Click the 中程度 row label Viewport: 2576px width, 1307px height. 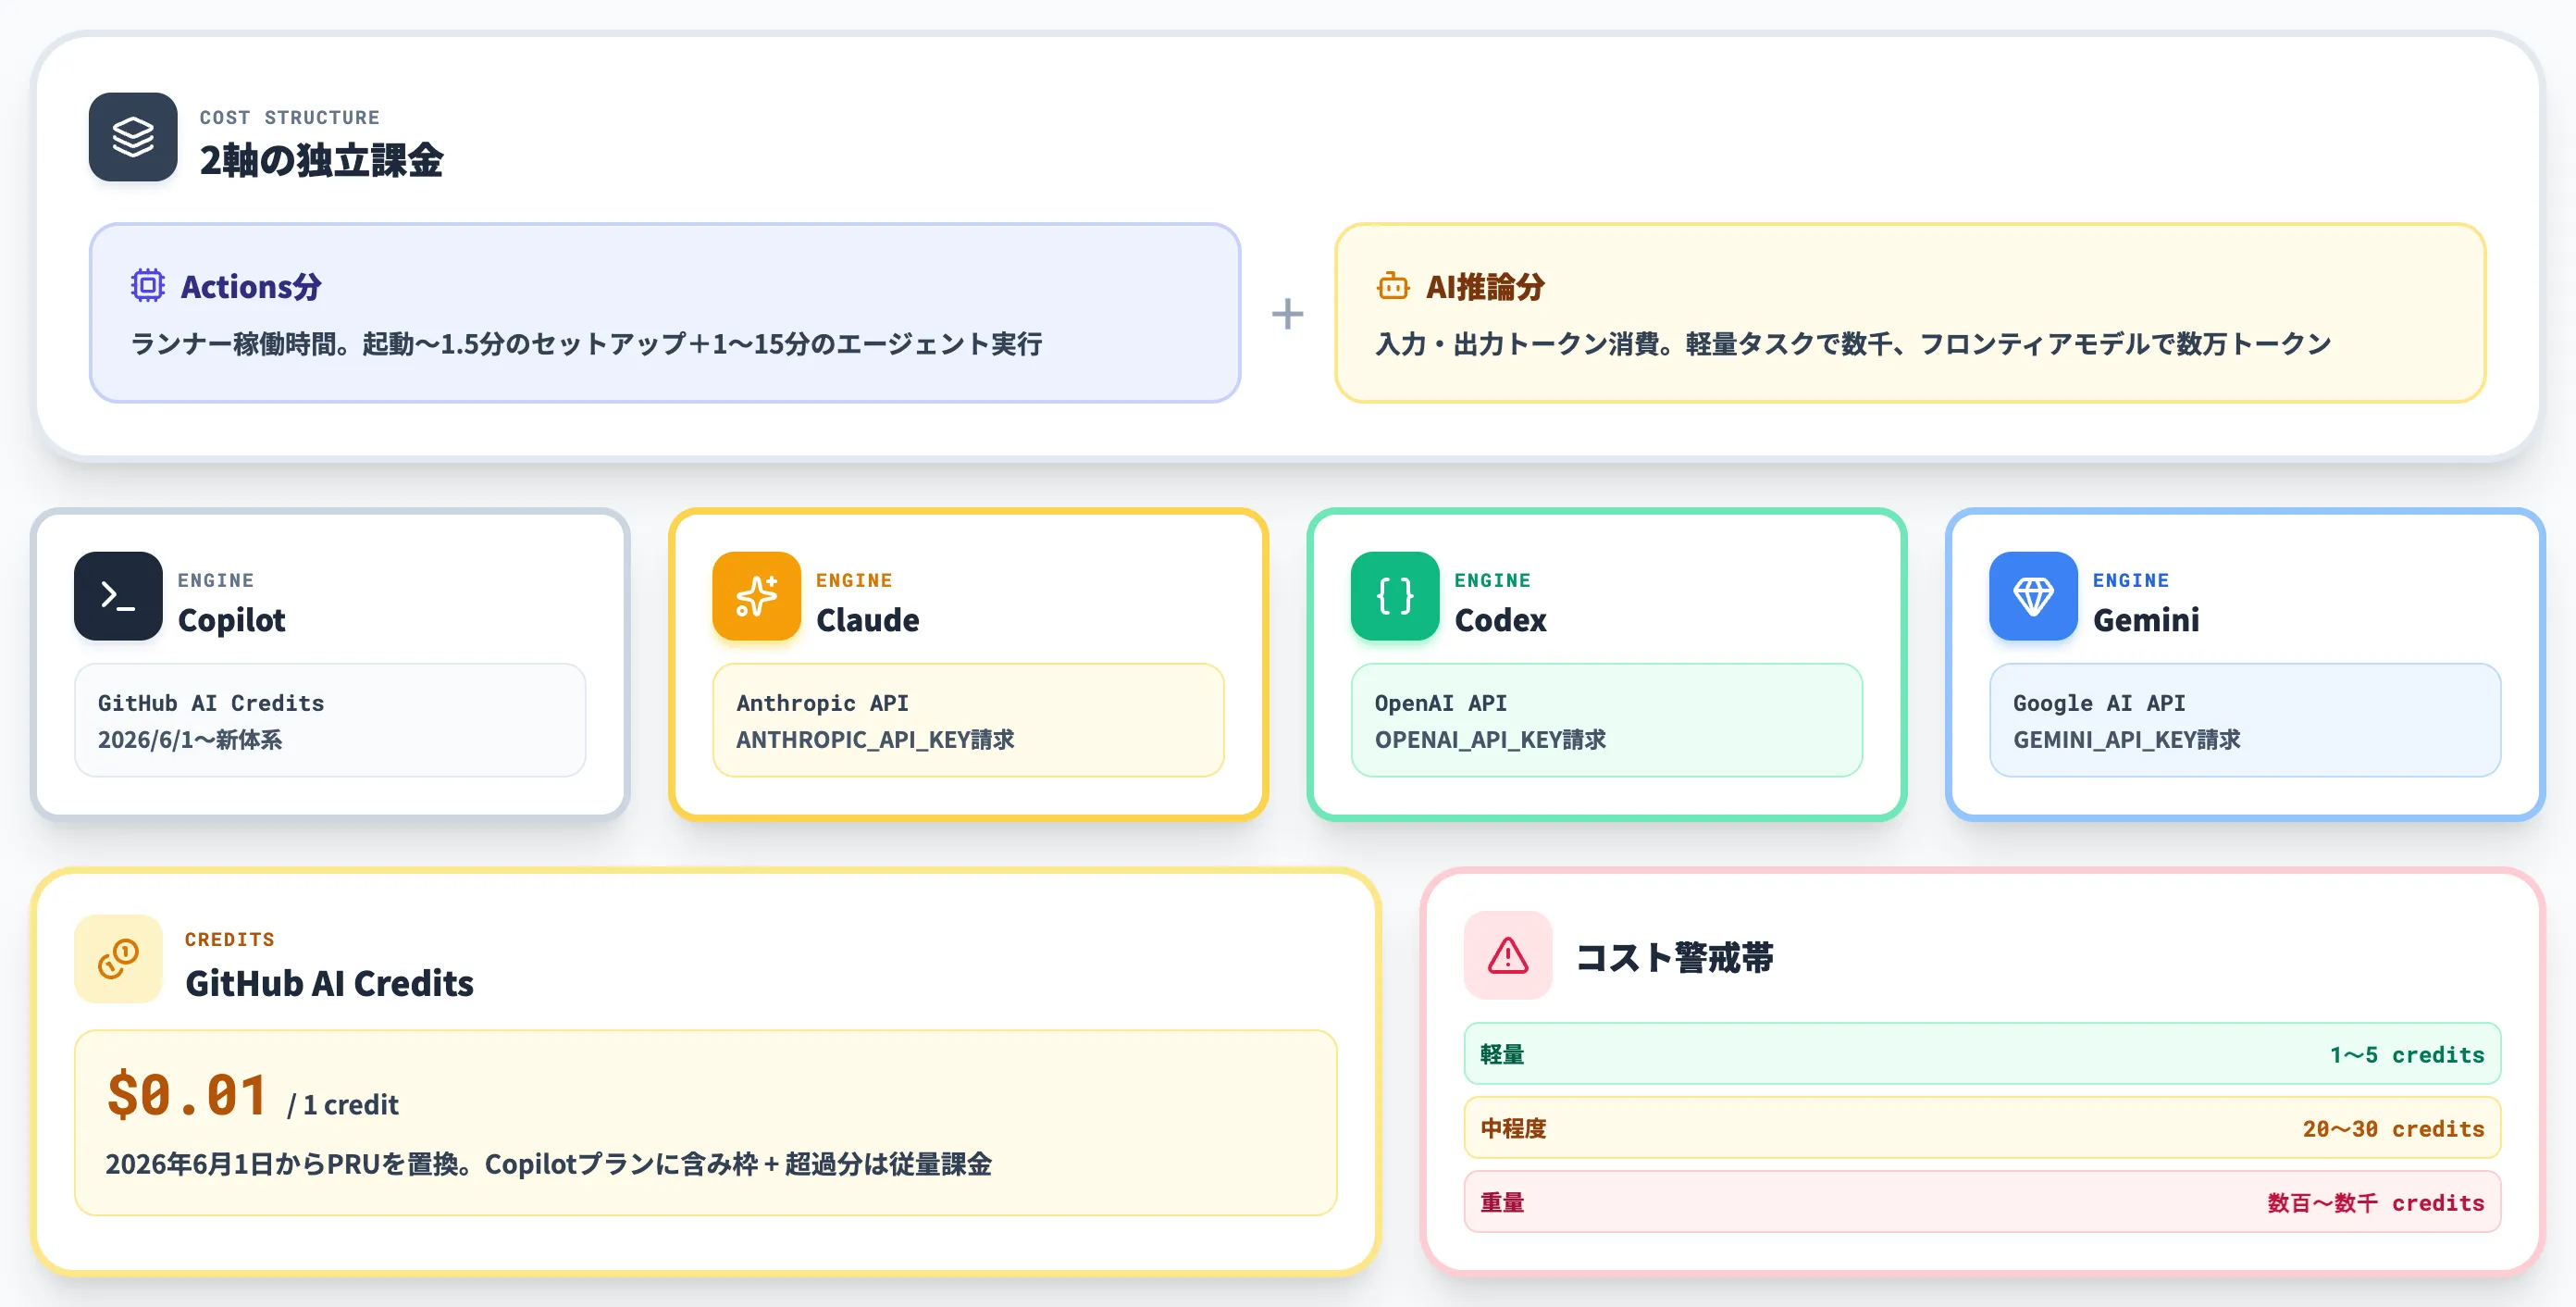point(1513,1128)
